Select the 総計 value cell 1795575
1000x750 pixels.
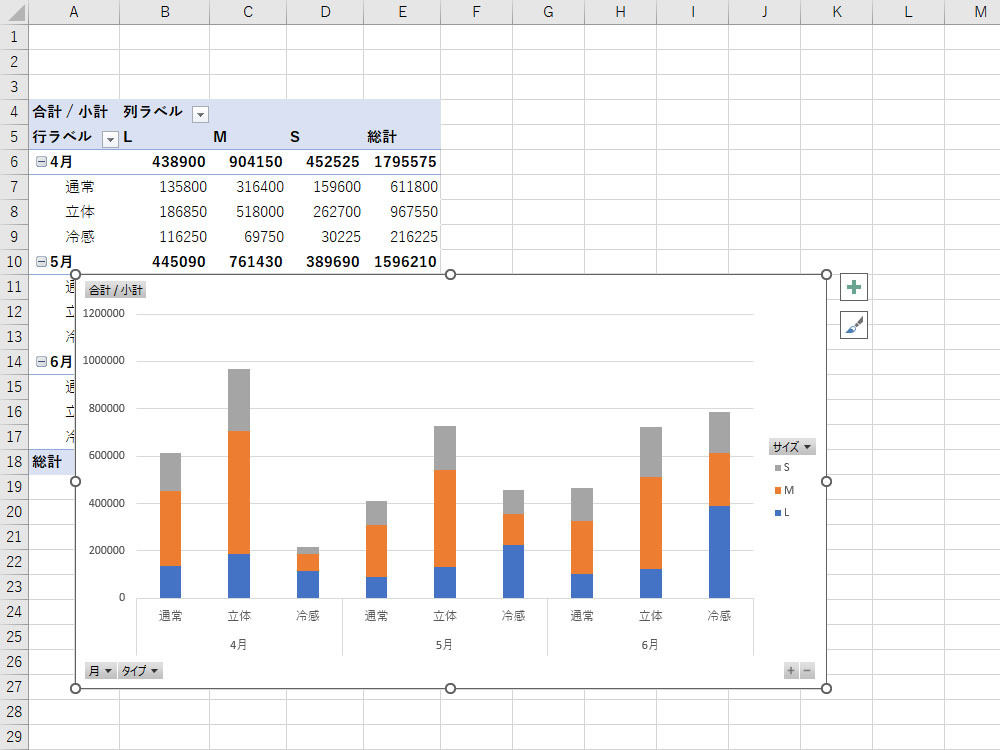click(x=404, y=162)
